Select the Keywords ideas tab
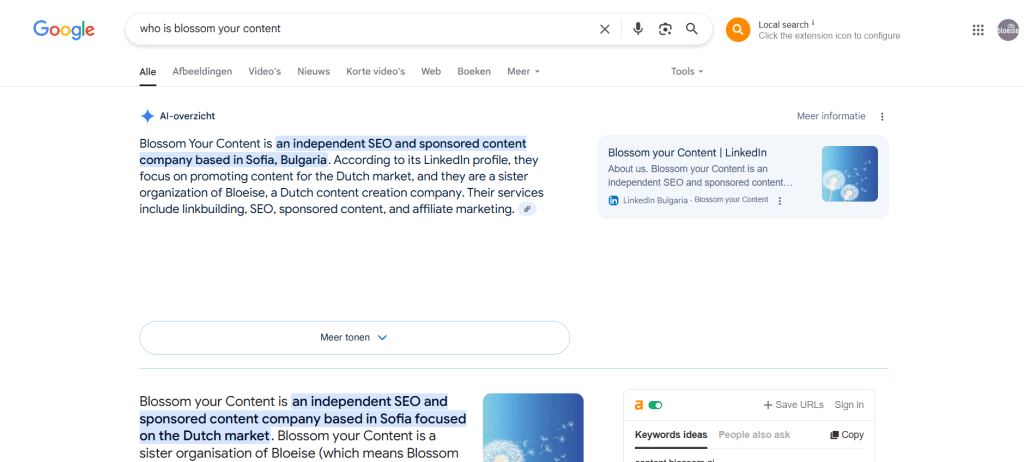The image size is (1024, 462). (x=671, y=435)
